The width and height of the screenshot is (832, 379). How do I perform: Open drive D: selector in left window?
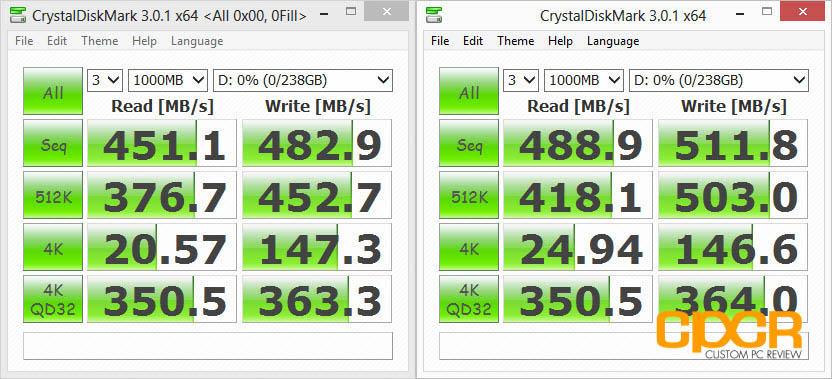pyautogui.click(x=302, y=81)
